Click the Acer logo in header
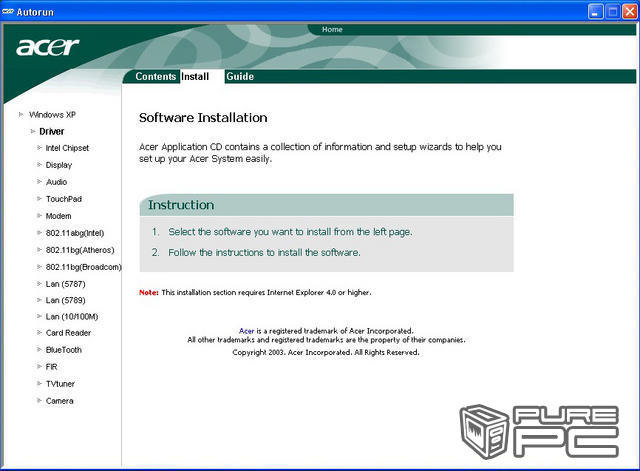Screen dimensions: 640x471 pos(48,48)
